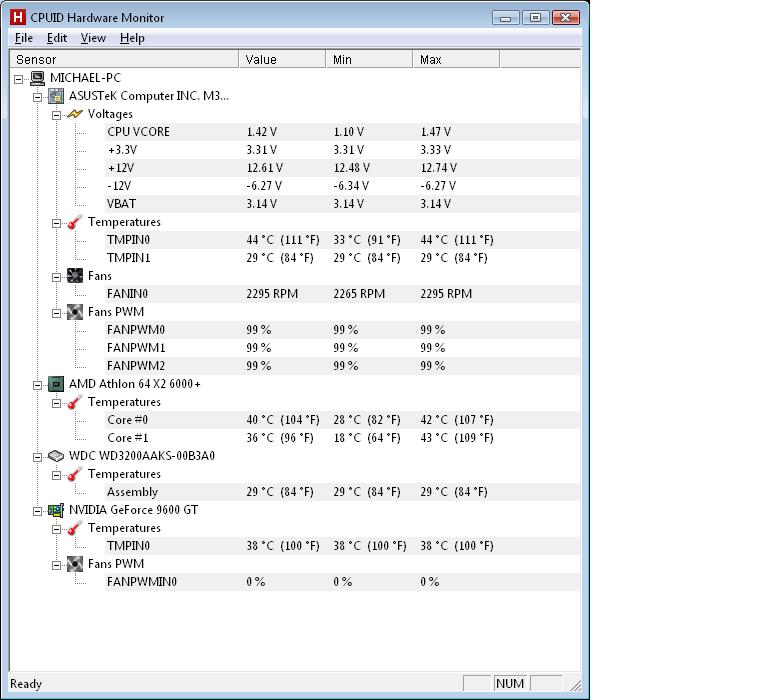Open the View menu

coord(93,38)
